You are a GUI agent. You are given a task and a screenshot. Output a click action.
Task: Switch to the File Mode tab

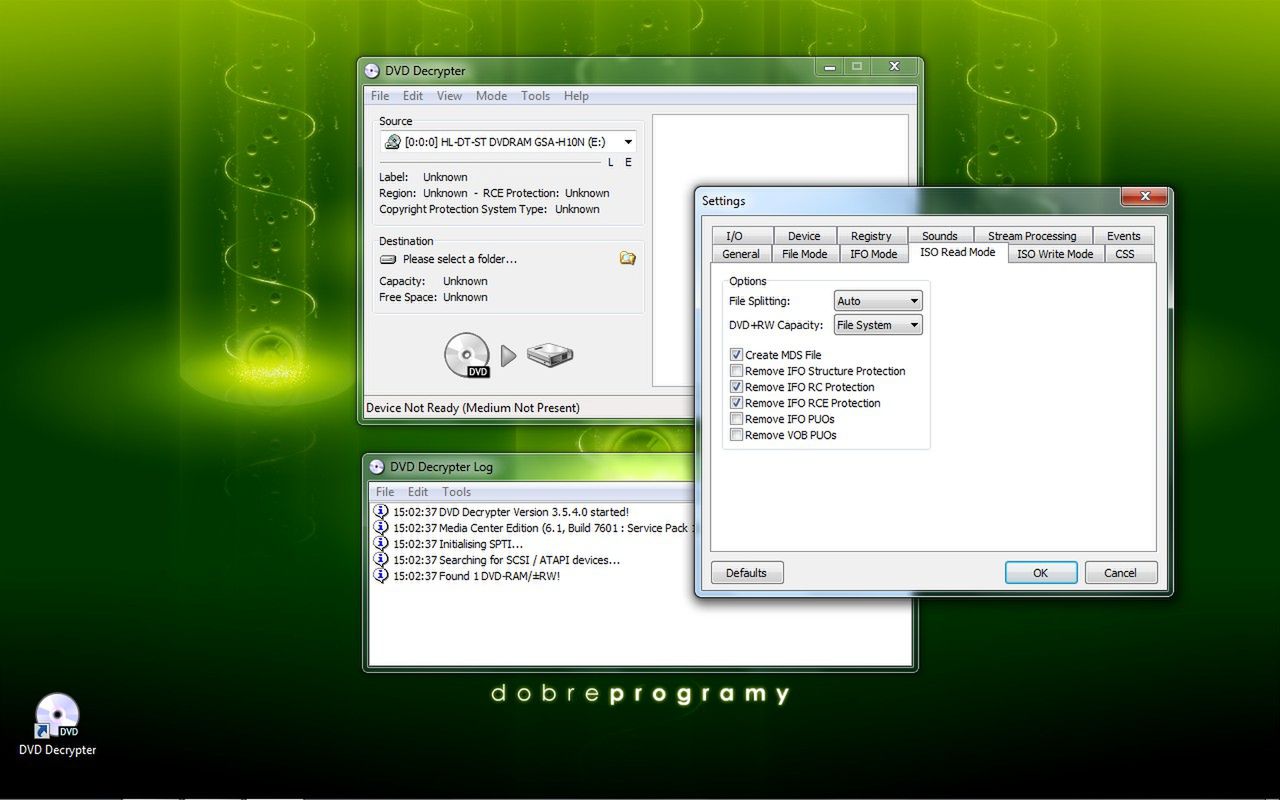[805, 254]
